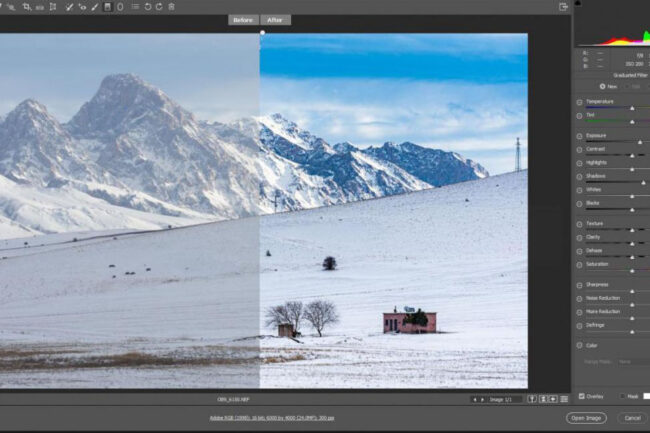This screenshot has width=650, height=433.
Task: Click the Open Image button
Action: click(586, 418)
